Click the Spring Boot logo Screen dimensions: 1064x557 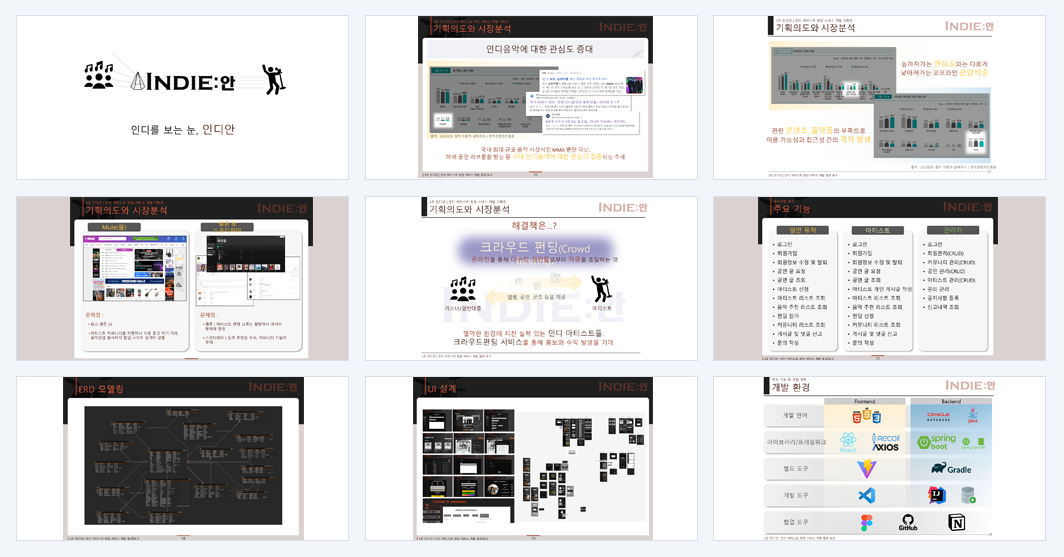click(x=936, y=442)
